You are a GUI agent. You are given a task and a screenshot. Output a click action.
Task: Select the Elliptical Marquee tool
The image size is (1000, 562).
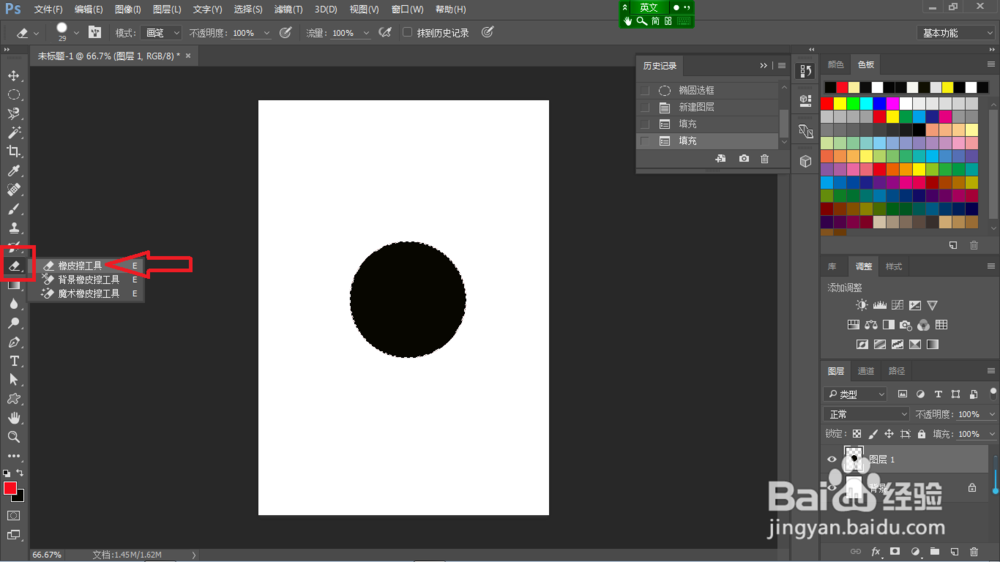pos(13,95)
